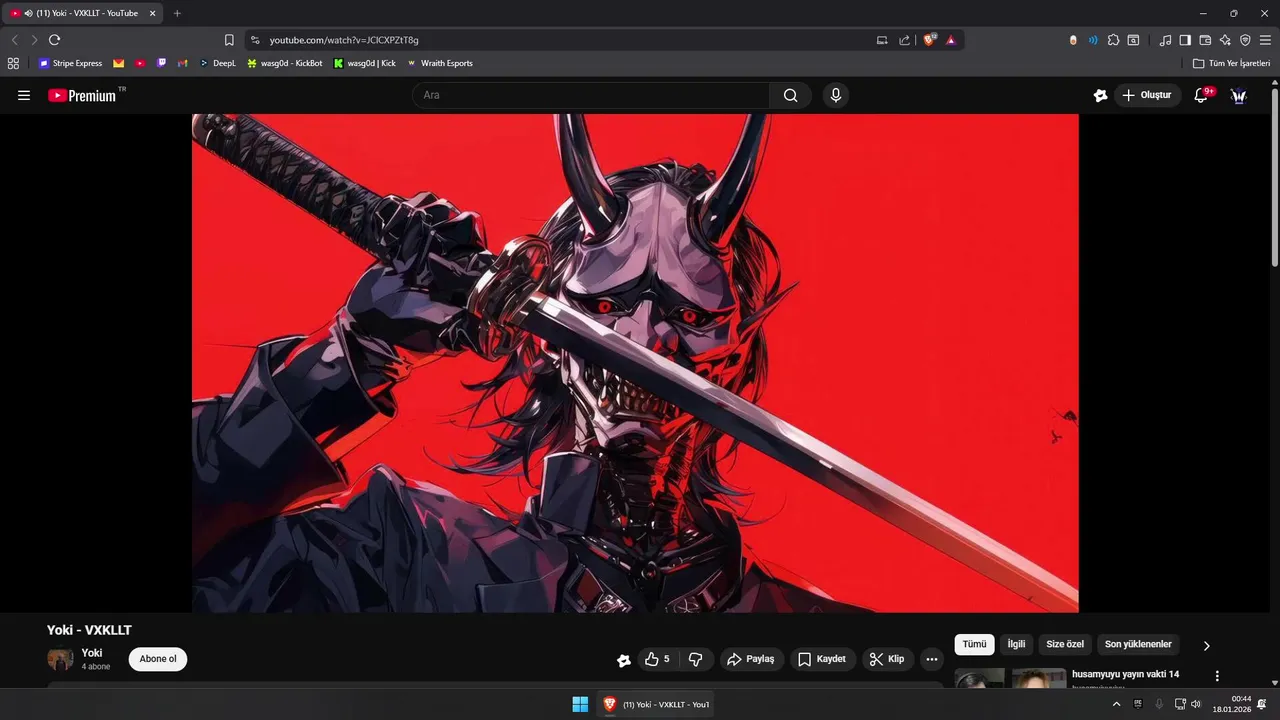Show more filter chips with right chevron
This screenshot has height=720, width=1280.
pyautogui.click(x=1206, y=646)
